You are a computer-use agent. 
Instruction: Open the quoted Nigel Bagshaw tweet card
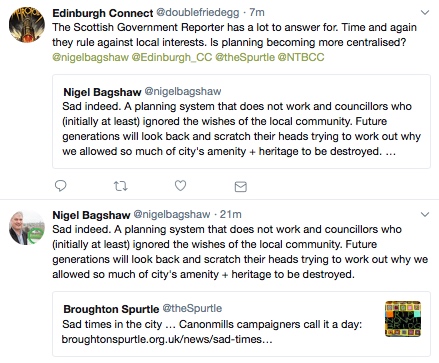coord(241,121)
